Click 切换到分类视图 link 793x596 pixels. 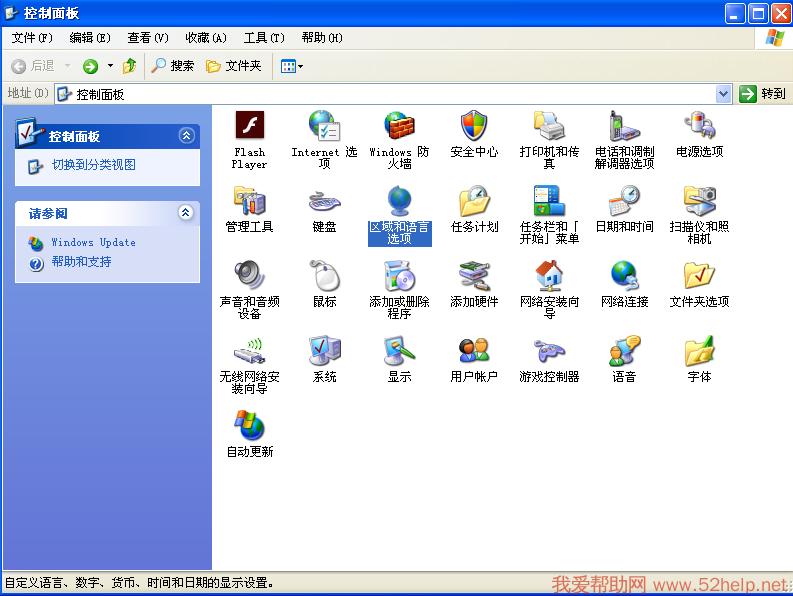[x=93, y=165]
